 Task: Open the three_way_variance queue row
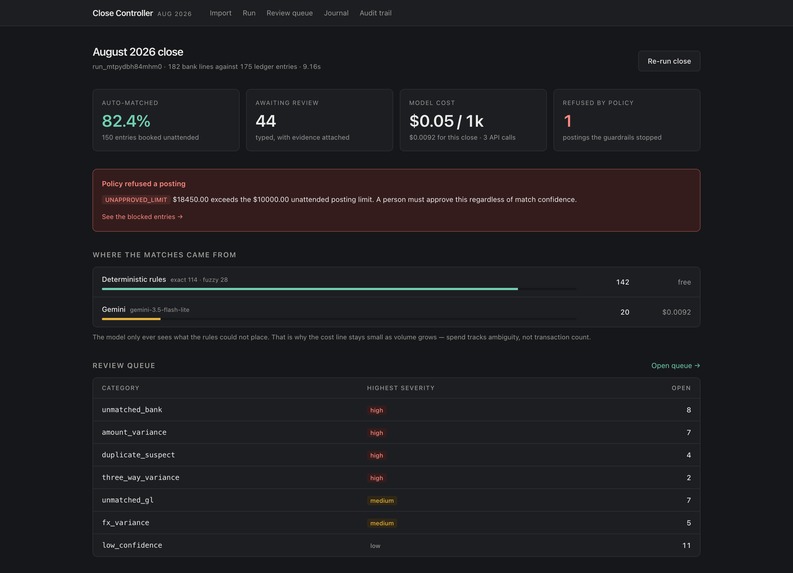pos(396,477)
